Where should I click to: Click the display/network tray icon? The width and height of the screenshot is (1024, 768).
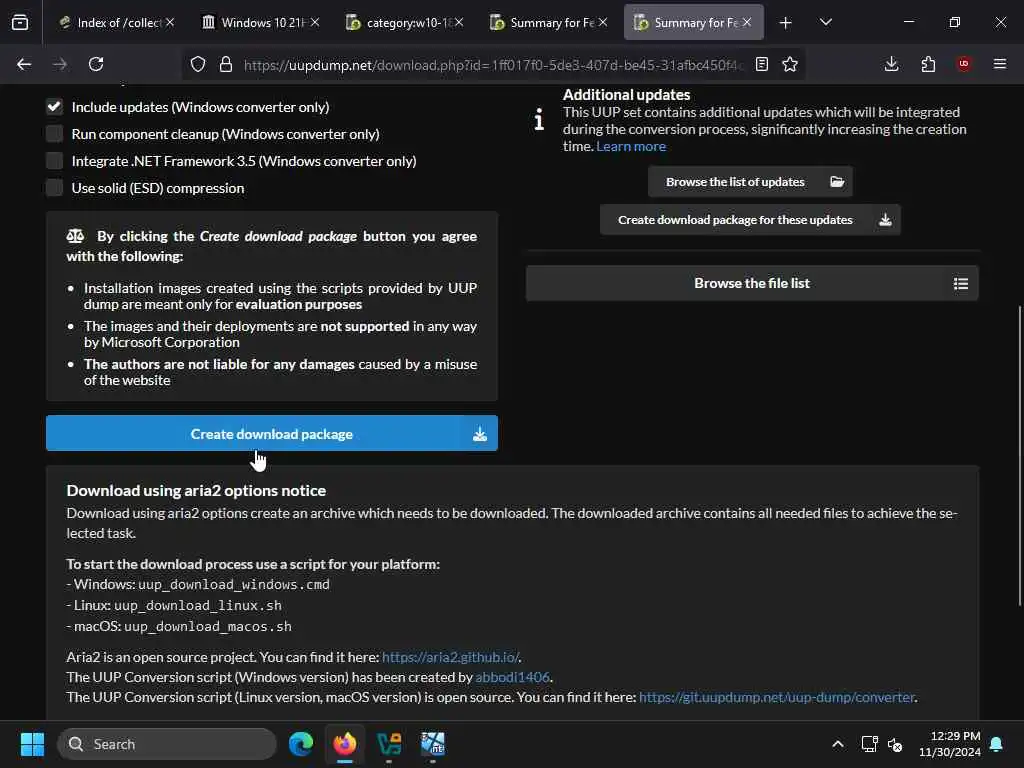(869, 744)
